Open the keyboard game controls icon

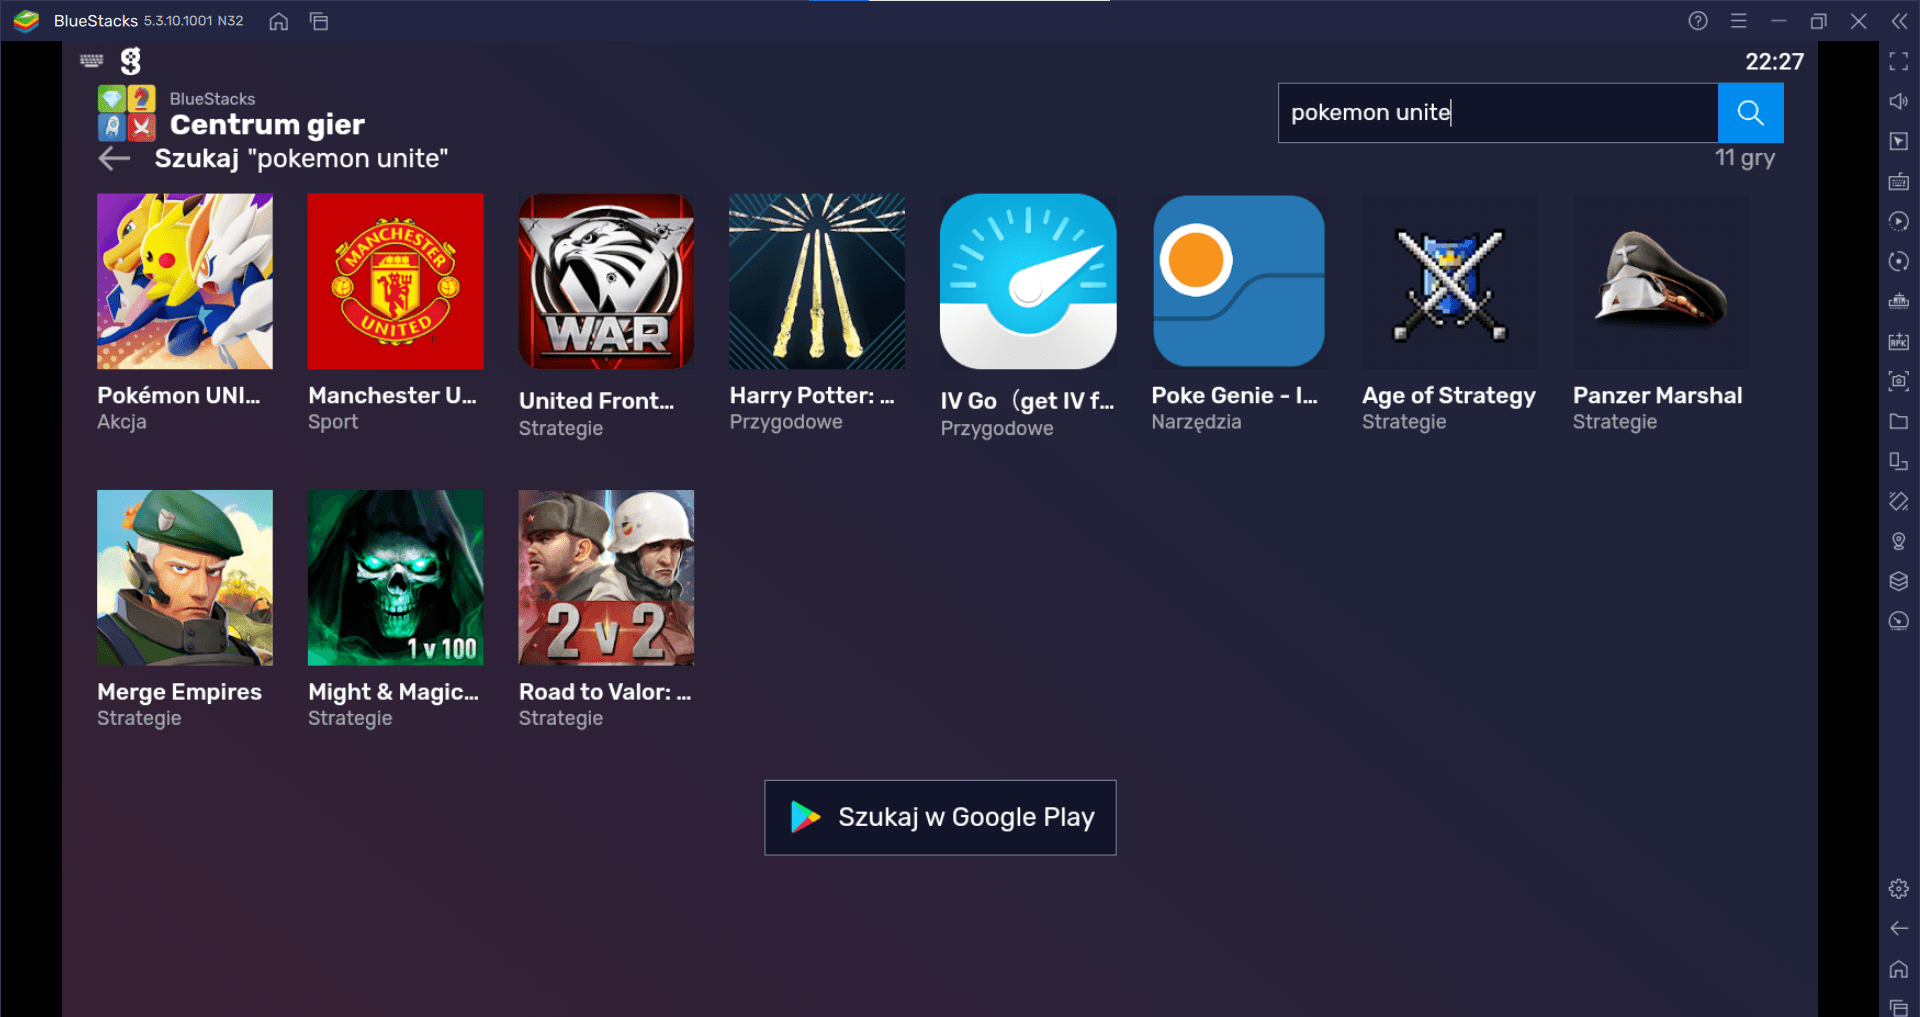(1898, 181)
